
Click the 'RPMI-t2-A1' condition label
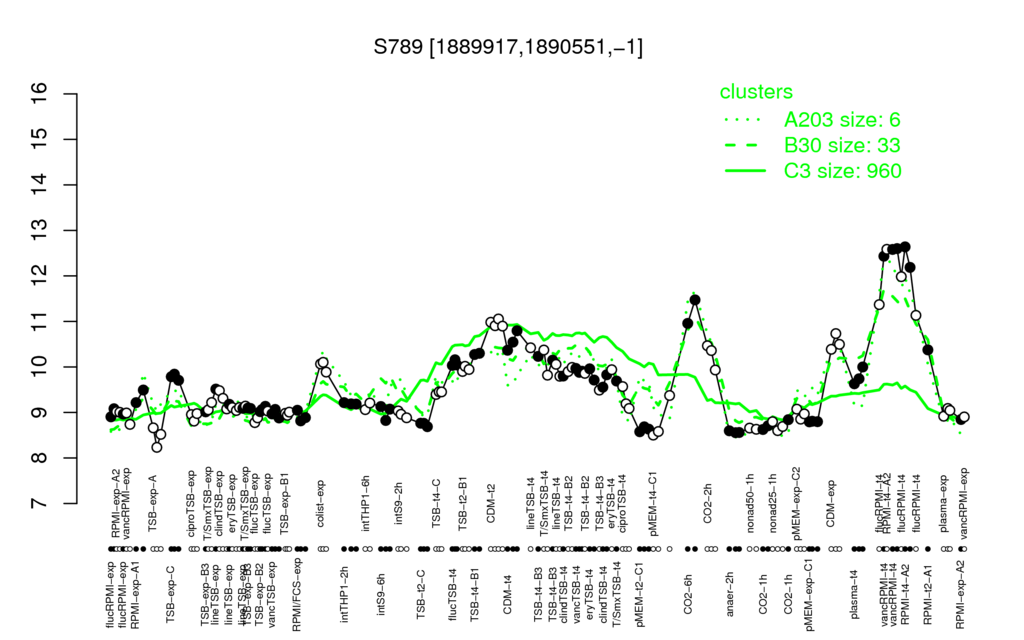pyautogui.click(x=927, y=594)
